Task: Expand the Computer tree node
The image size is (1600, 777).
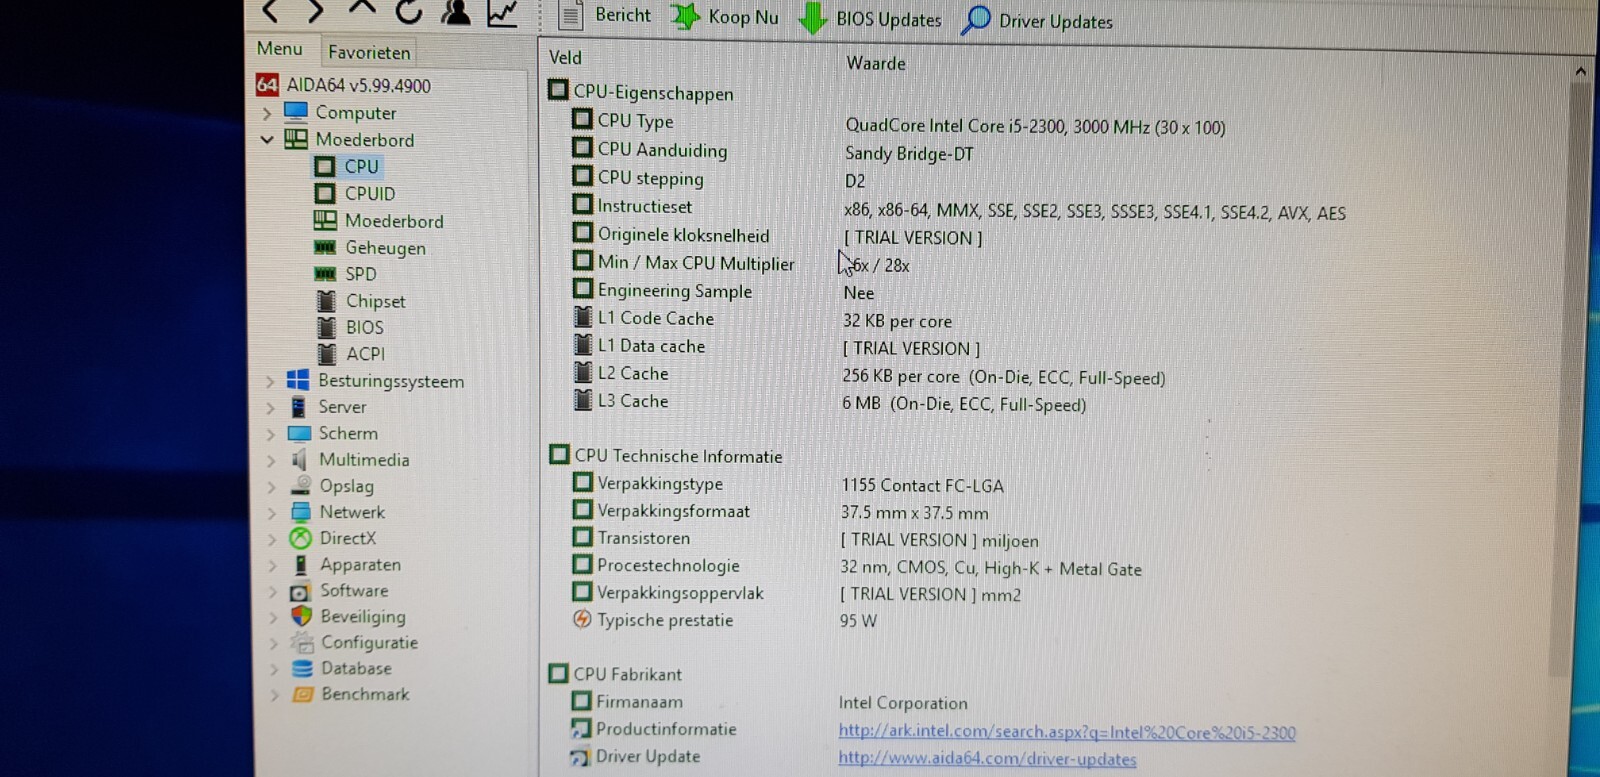Action: (267, 113)
